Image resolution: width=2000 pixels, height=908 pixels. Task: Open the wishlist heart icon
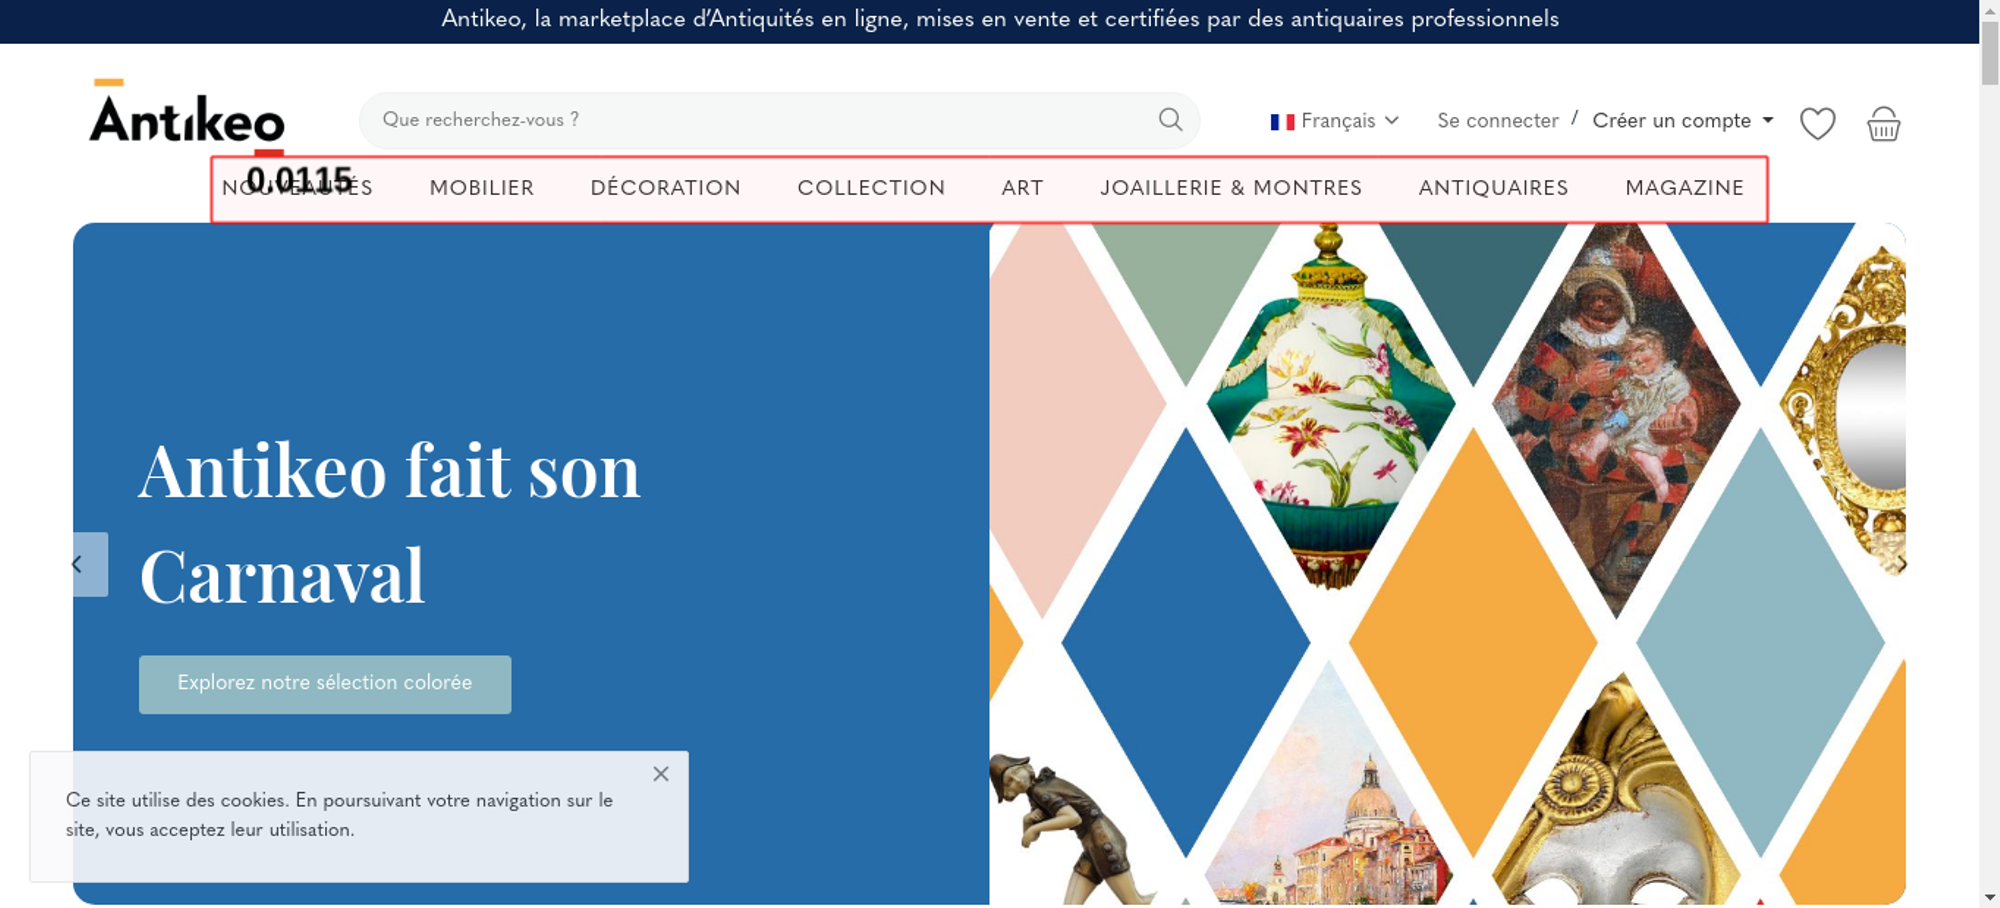click(x=1817, y=124)
